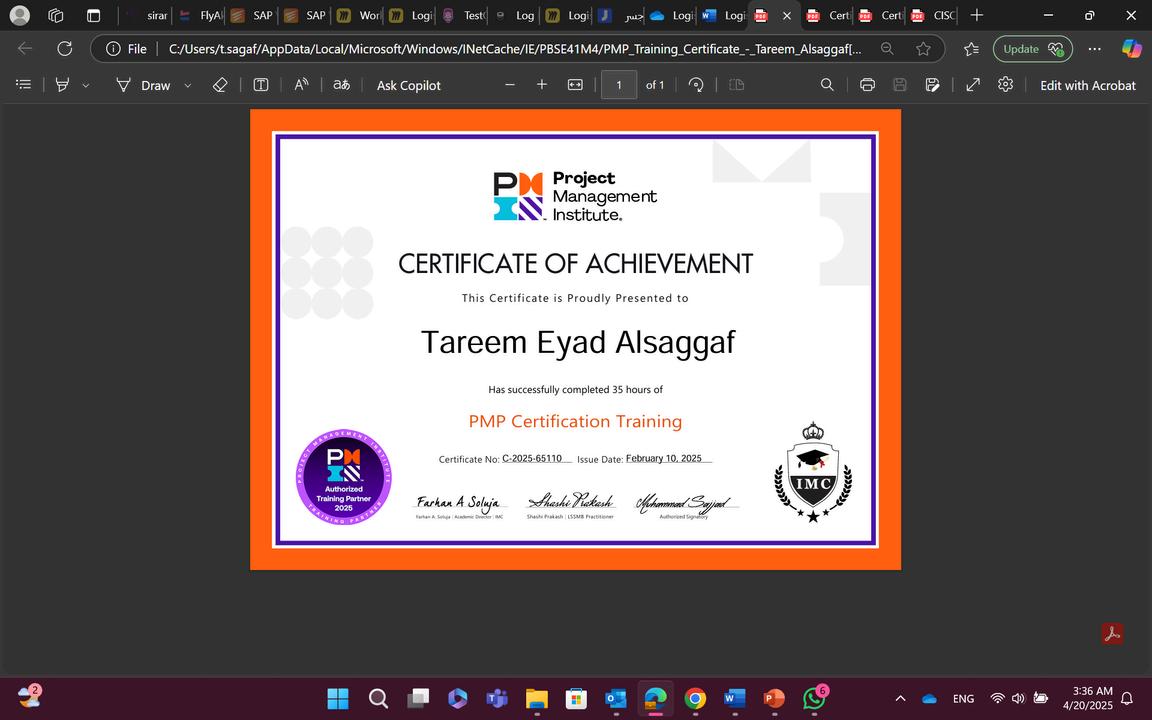Open browser Settings and more menu
The image size is (1152, 720).
(x=1095, y=48)
